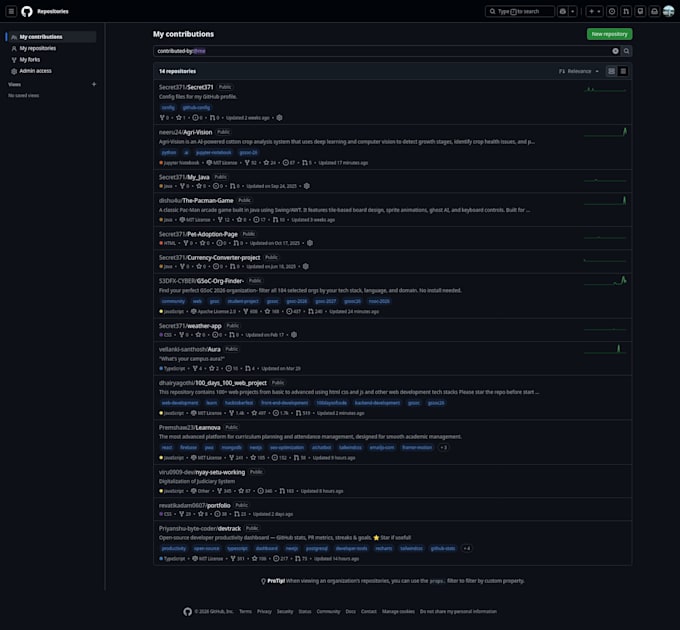
Task: Open the Premshaw23/Learnova repository
Action: [190, 428]
